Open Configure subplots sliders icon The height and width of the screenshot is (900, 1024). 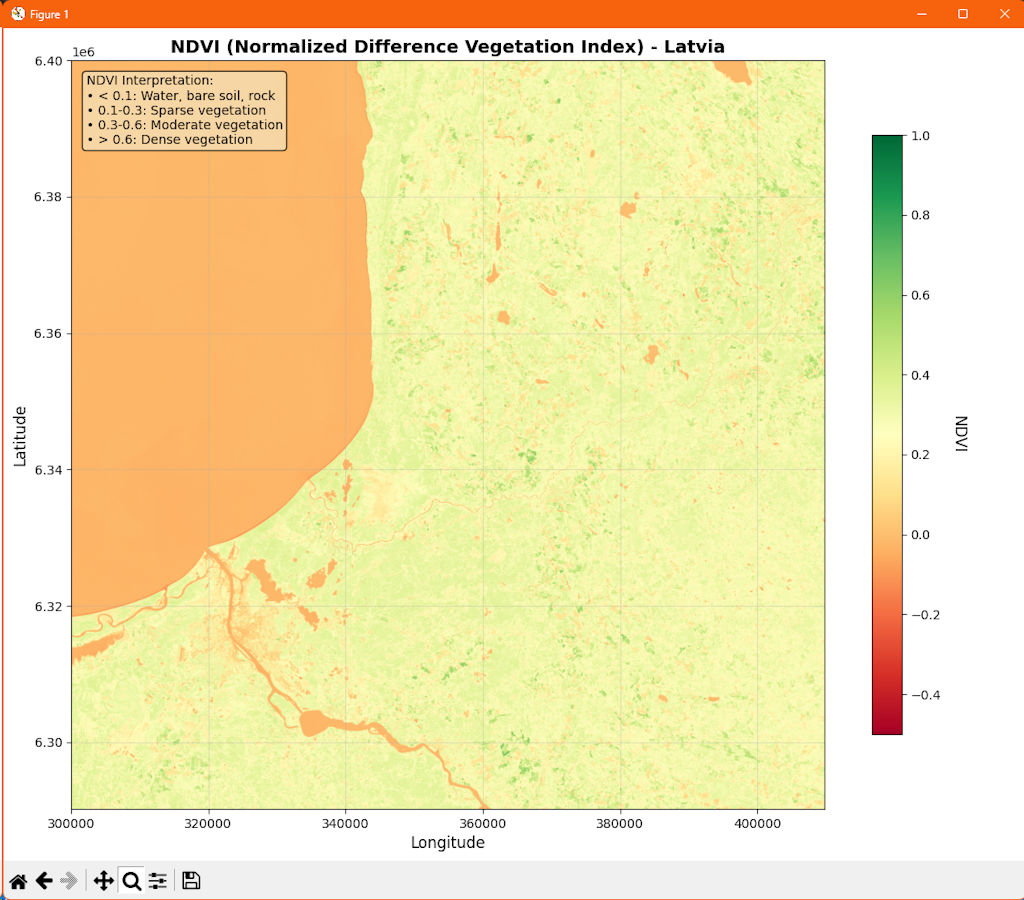pyautogui.click(x=158, y=881)
